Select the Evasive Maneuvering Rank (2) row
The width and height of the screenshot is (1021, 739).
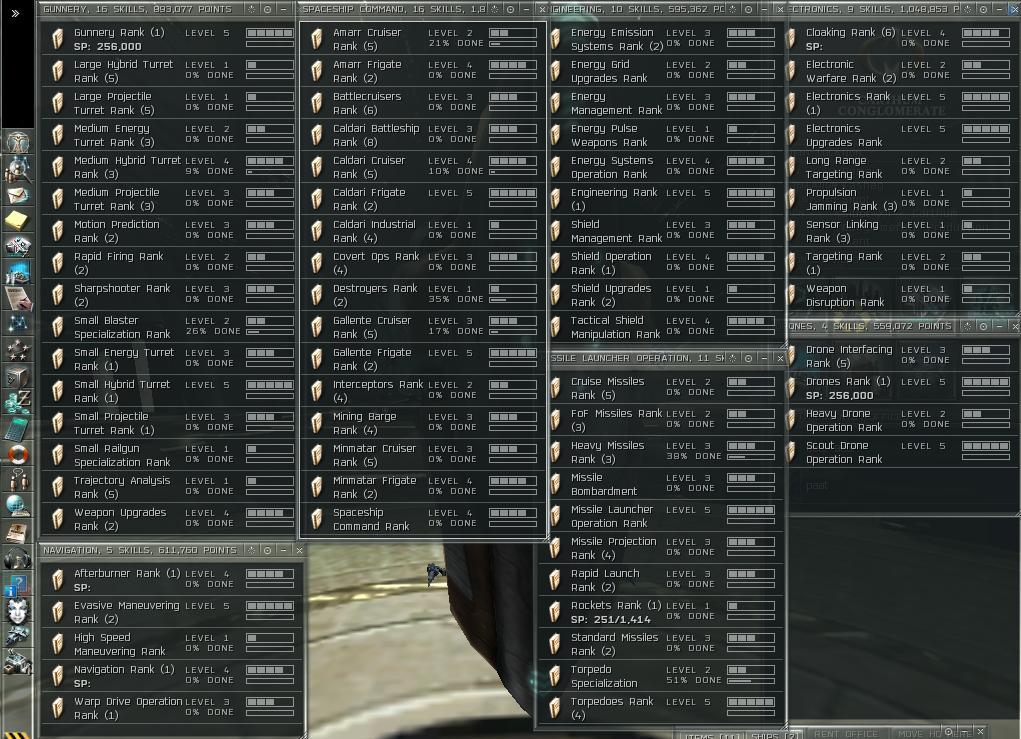[171, 612]
